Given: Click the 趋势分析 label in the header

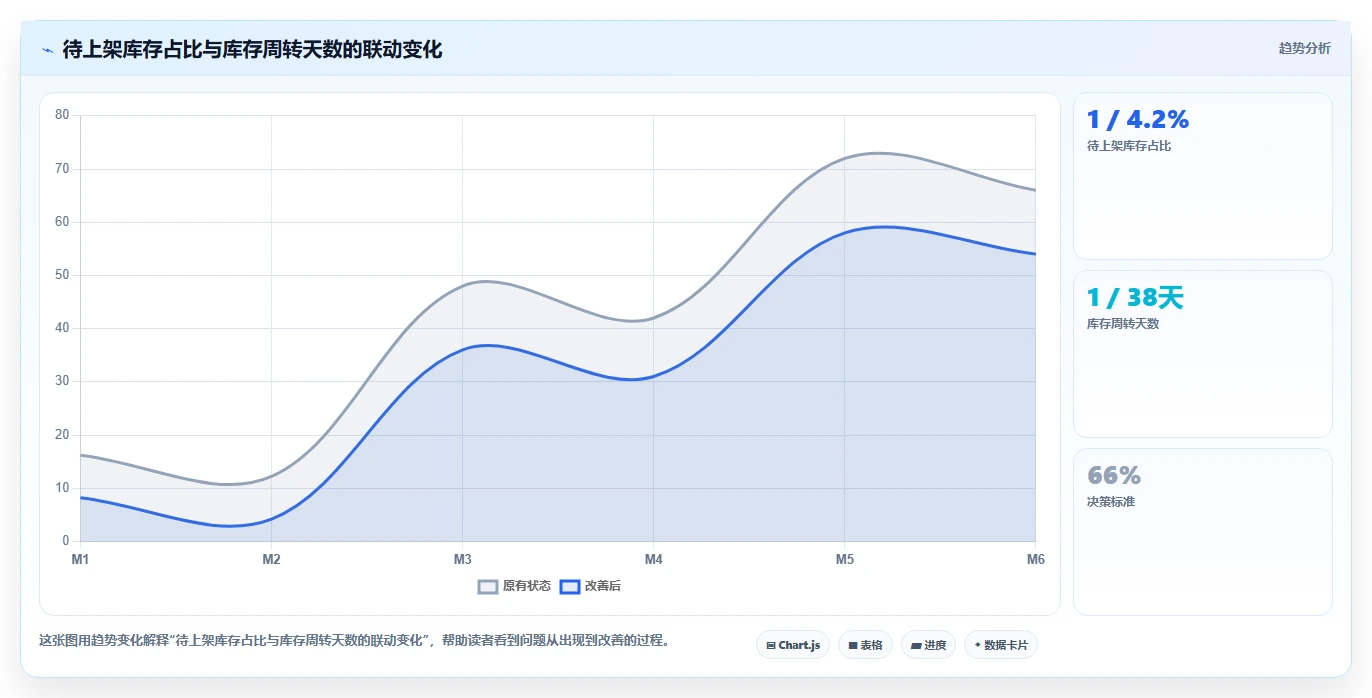Looking at the screenshot, I should click(1304, 48).
